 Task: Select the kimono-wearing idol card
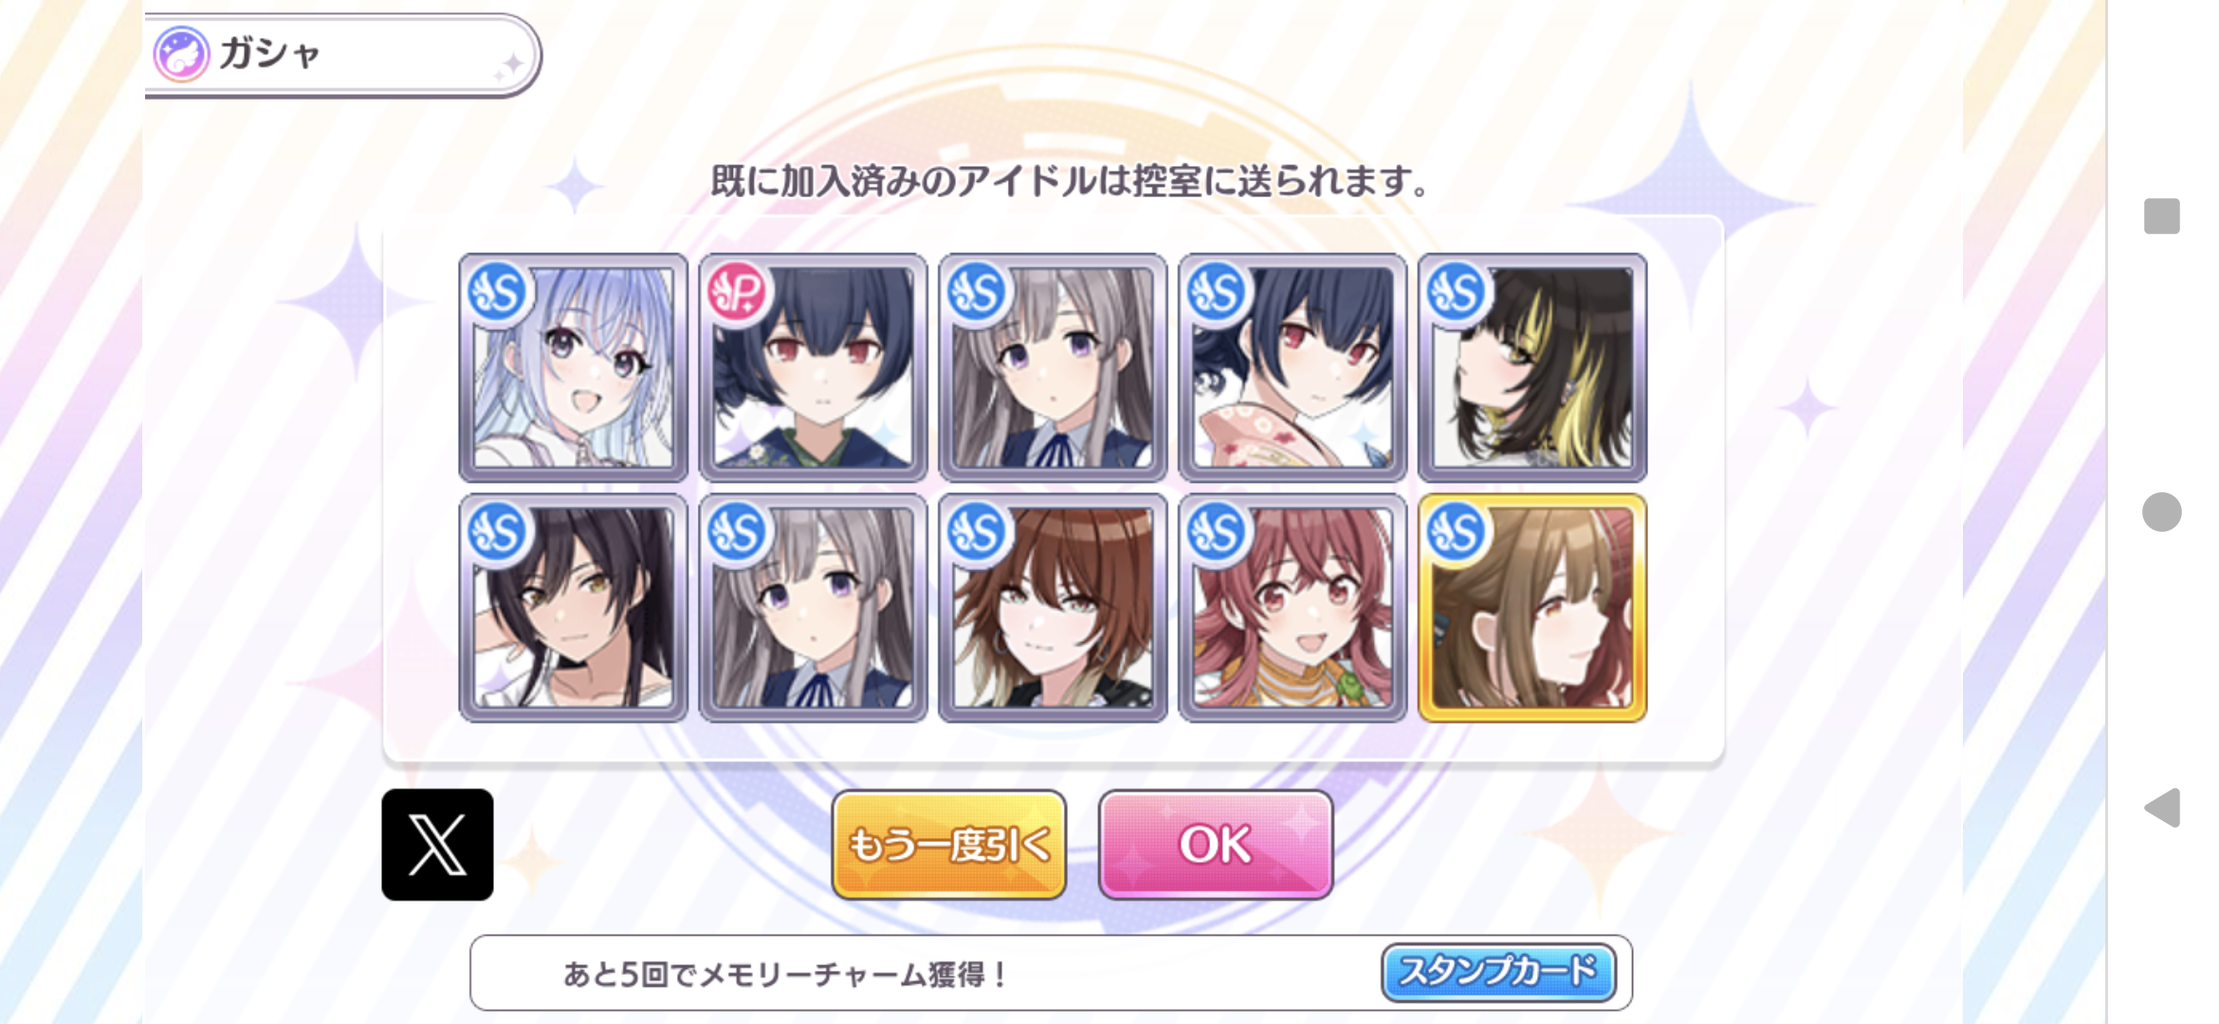pos(1292,367)
